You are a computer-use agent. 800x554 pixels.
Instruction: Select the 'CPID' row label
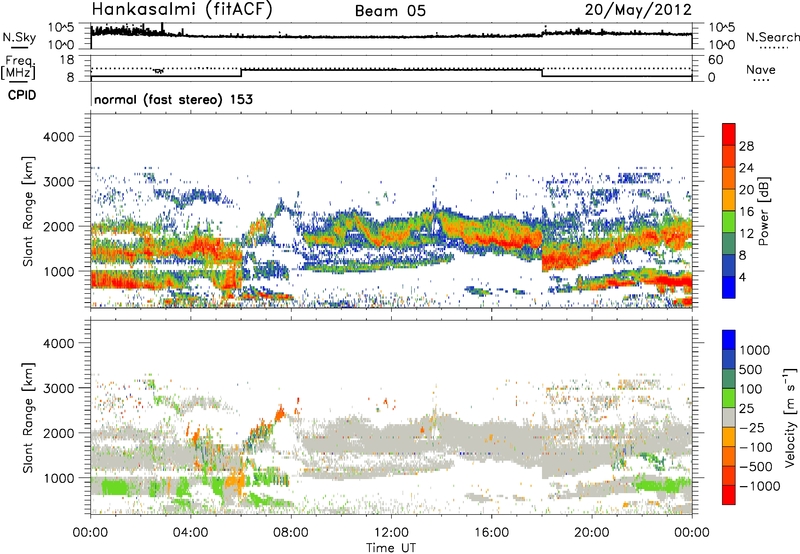[22, 95]
